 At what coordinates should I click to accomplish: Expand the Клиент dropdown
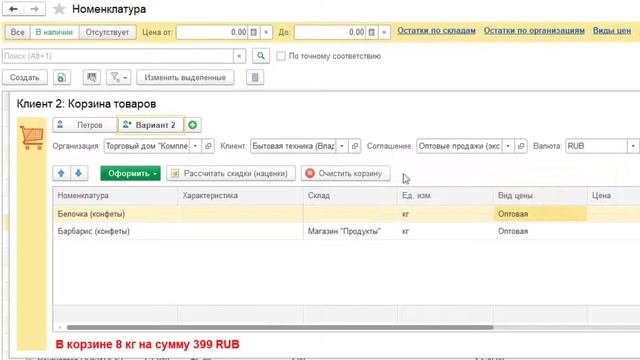[342, 146]
